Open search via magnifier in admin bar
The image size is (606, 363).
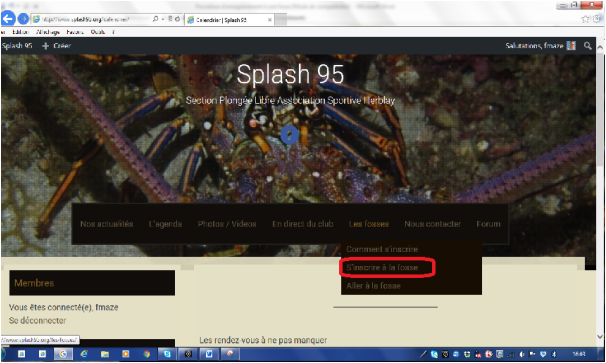587,46
